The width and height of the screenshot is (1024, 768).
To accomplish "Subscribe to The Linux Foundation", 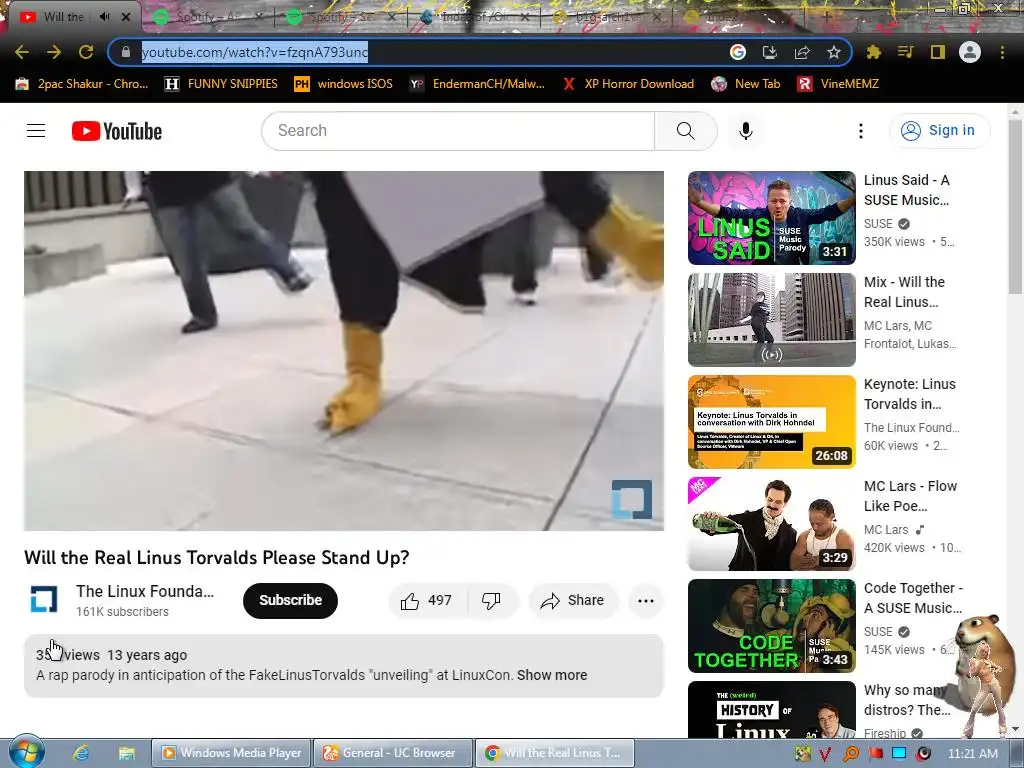I will click(291, 600).
